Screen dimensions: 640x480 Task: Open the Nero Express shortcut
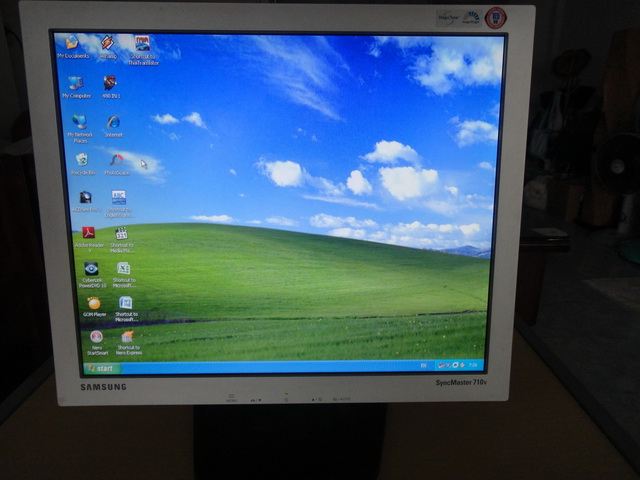(x=128, y=337)
